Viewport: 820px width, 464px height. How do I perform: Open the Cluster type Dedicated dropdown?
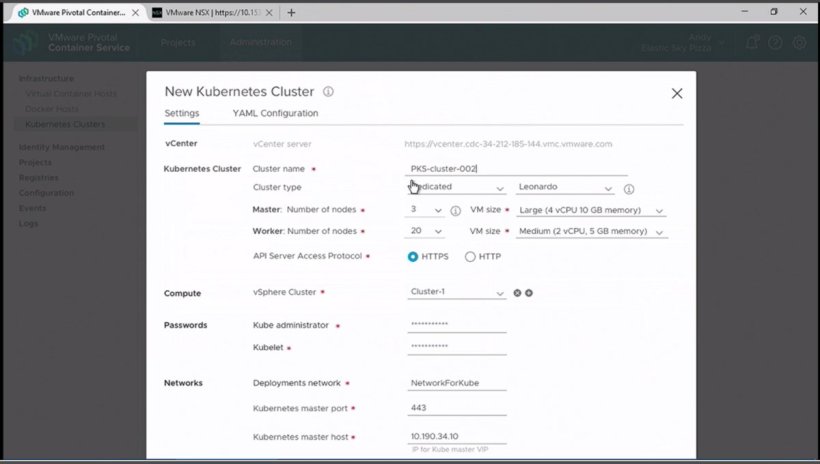(457, 188)
